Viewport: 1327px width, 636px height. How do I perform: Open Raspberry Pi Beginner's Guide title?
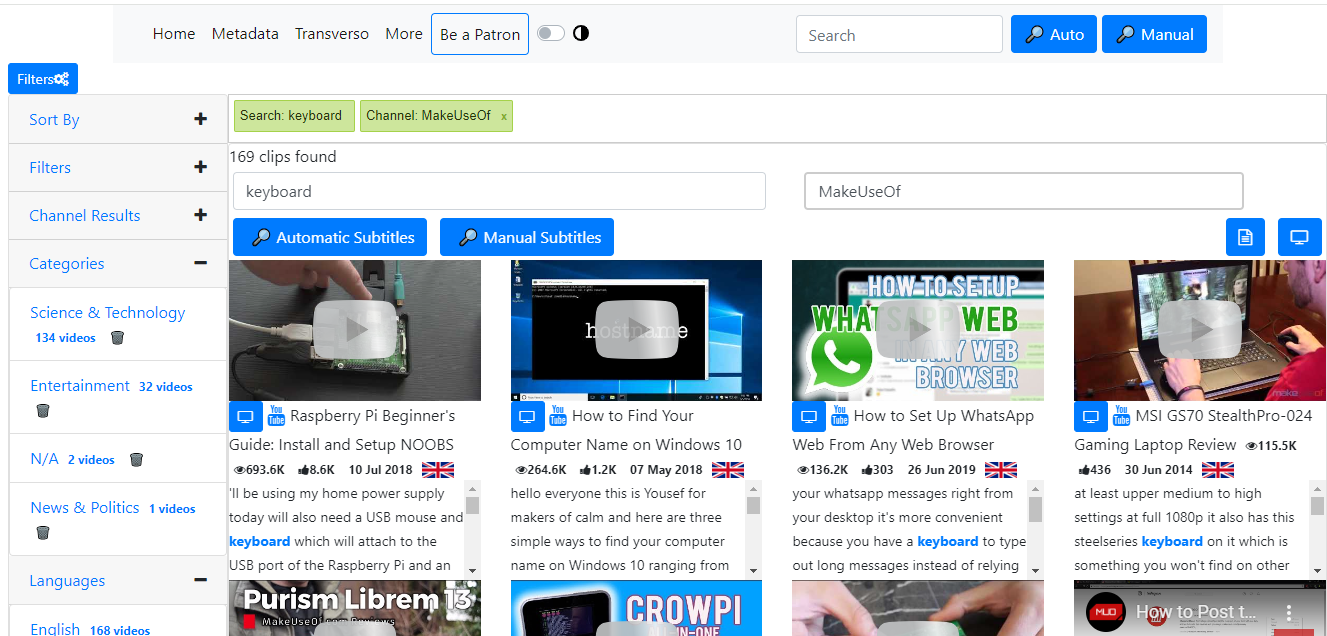342,430
